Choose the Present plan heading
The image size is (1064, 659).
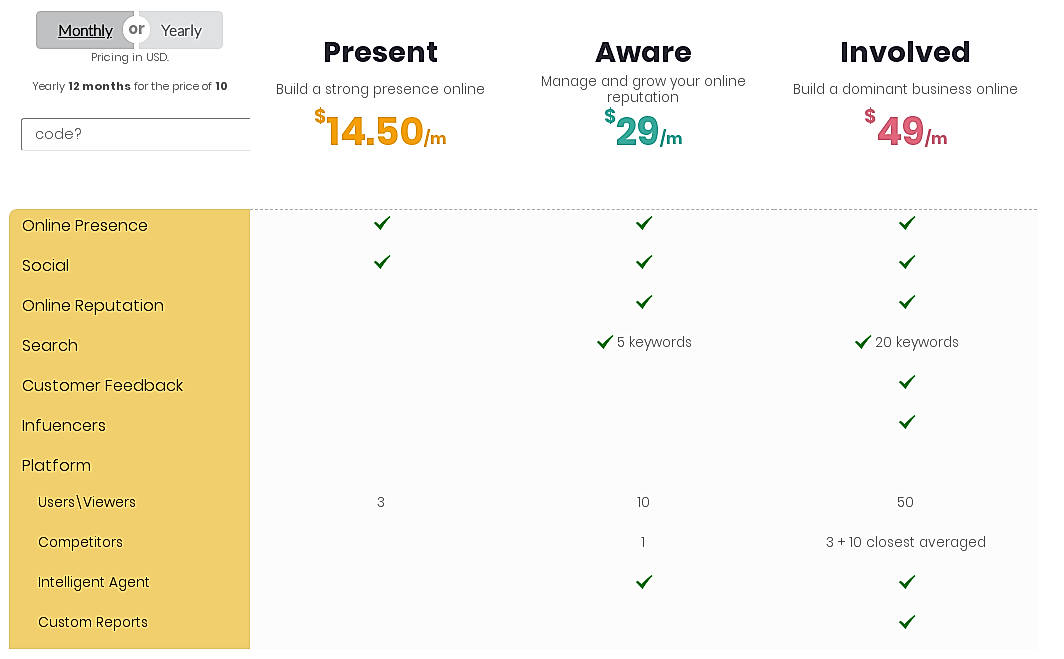pos(381,52)
